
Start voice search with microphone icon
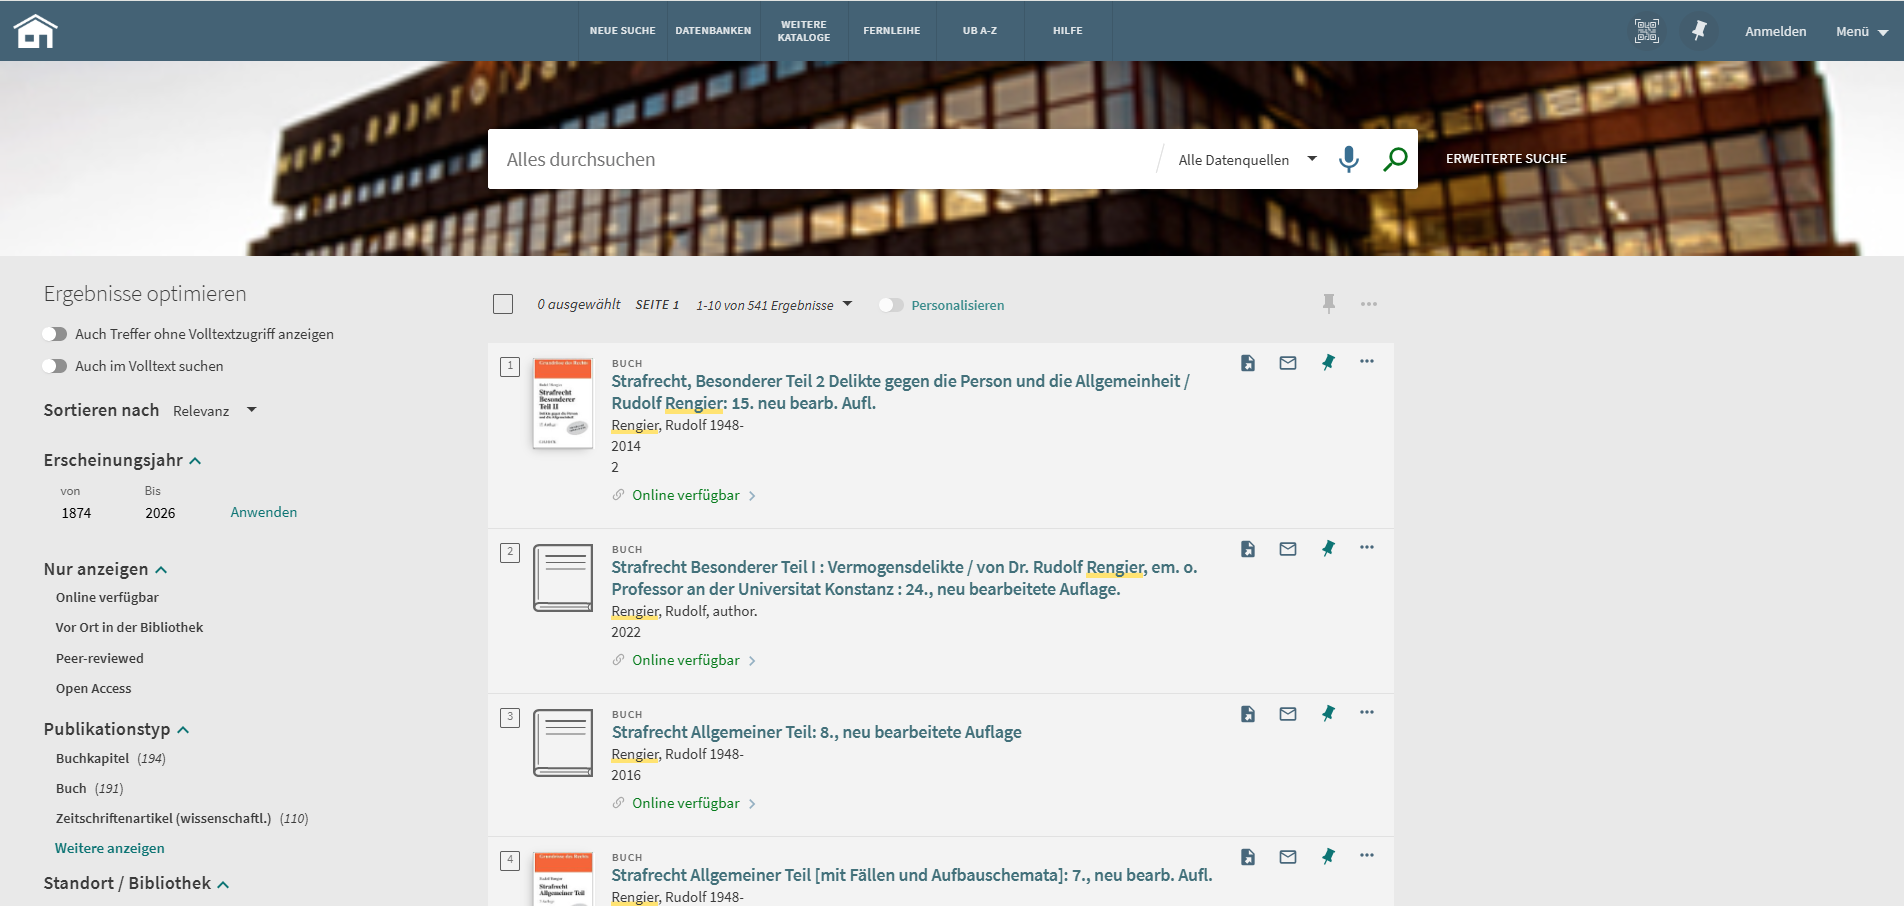(1349, 159)
